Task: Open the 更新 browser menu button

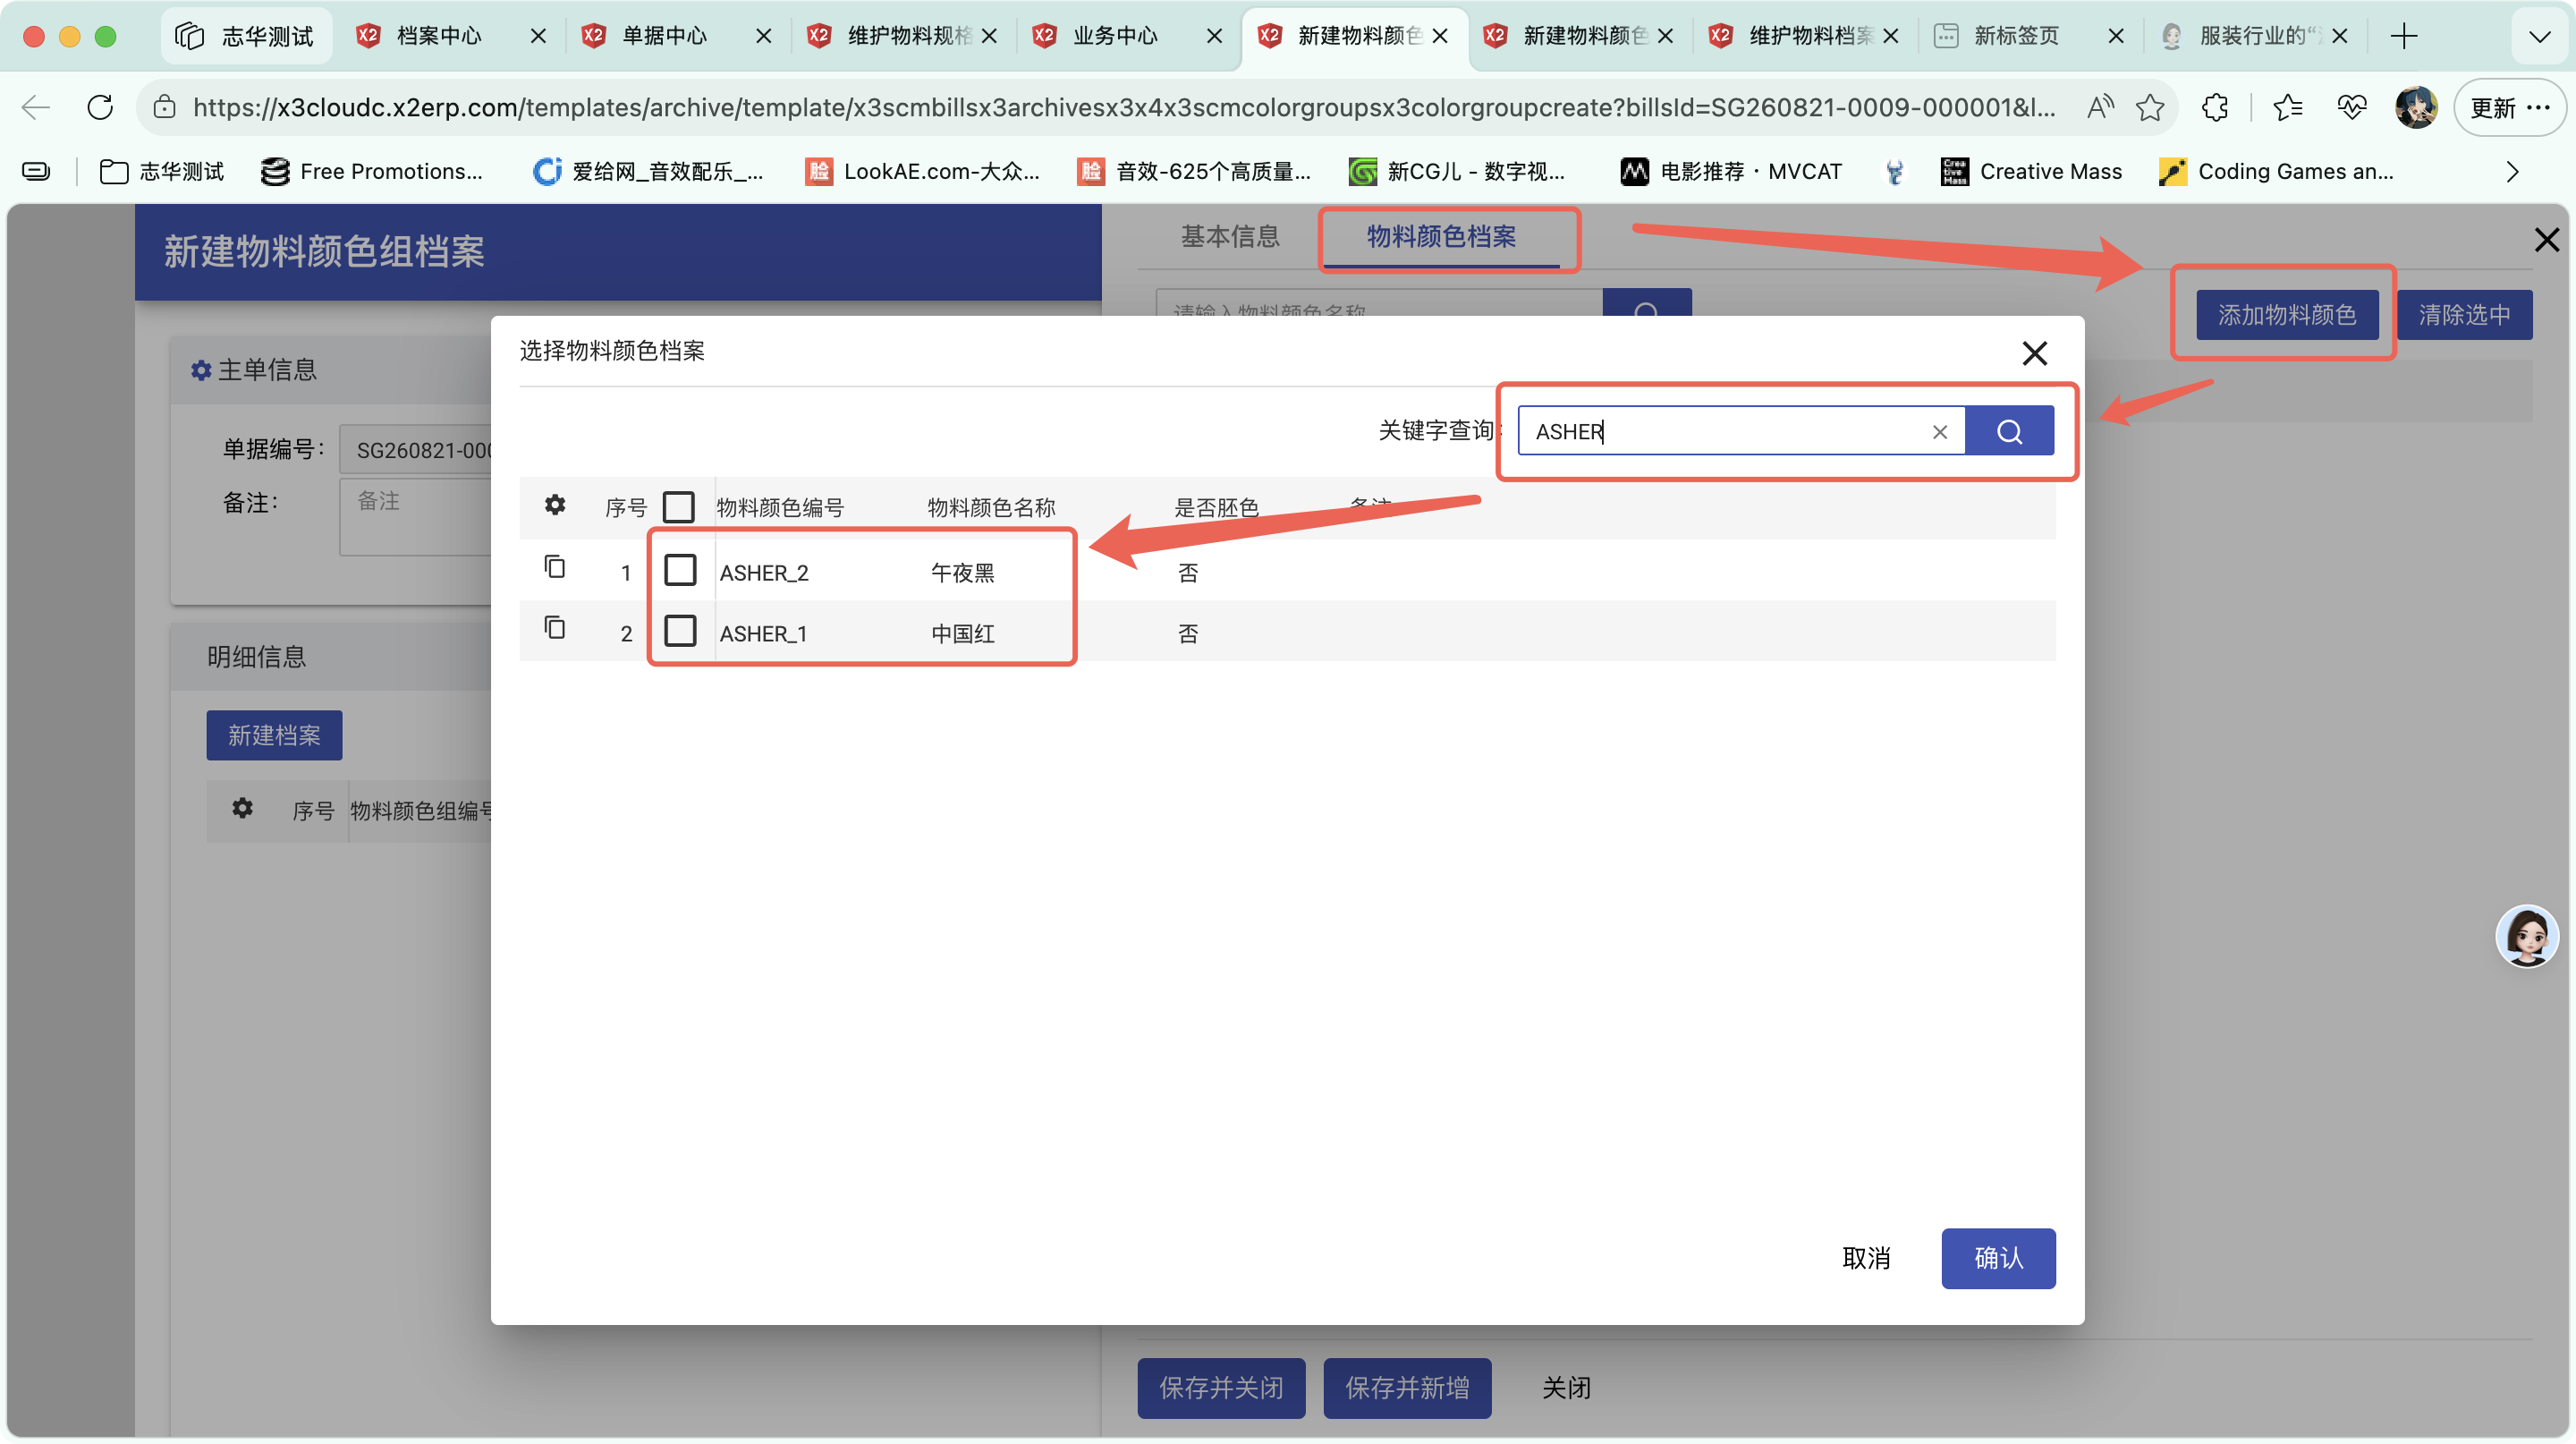Action: 2509,107
